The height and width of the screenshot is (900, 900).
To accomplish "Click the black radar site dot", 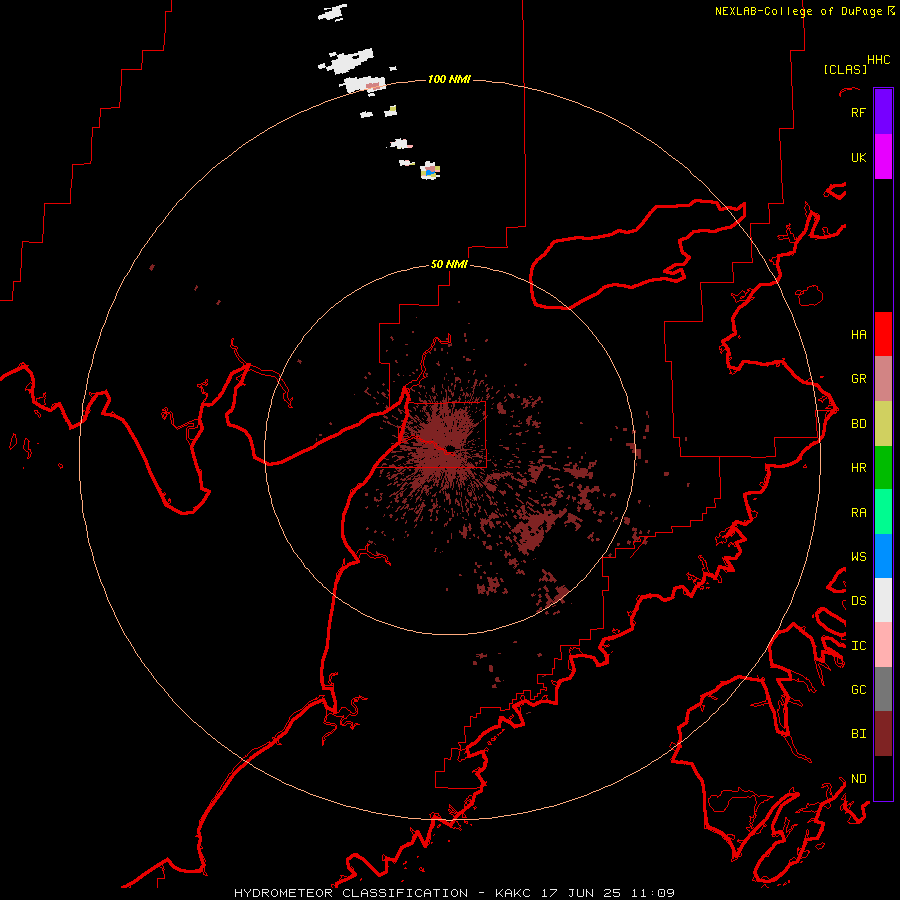I will 451,448.
